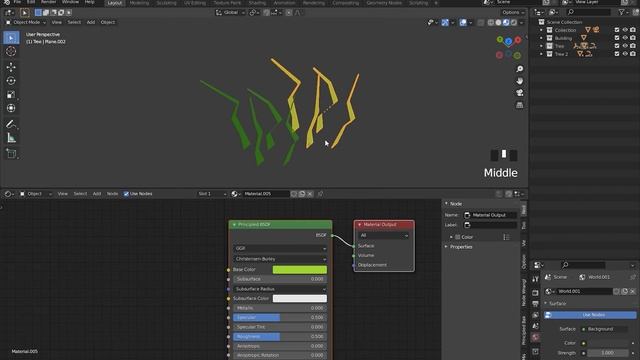Unlink World.001 with the X button
This screenshot has width=640, height=360.
pyautogui.click(x=632, y=291)
